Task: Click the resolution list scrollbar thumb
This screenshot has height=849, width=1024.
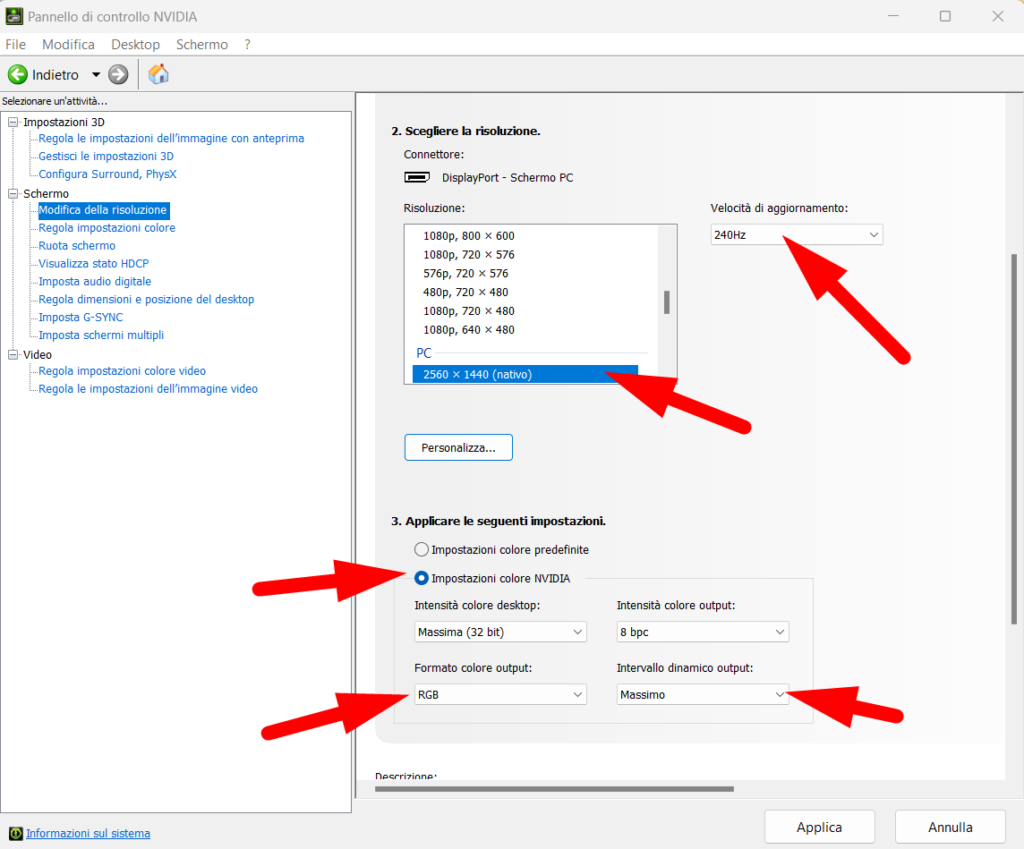Action: [x=667, y=302]
